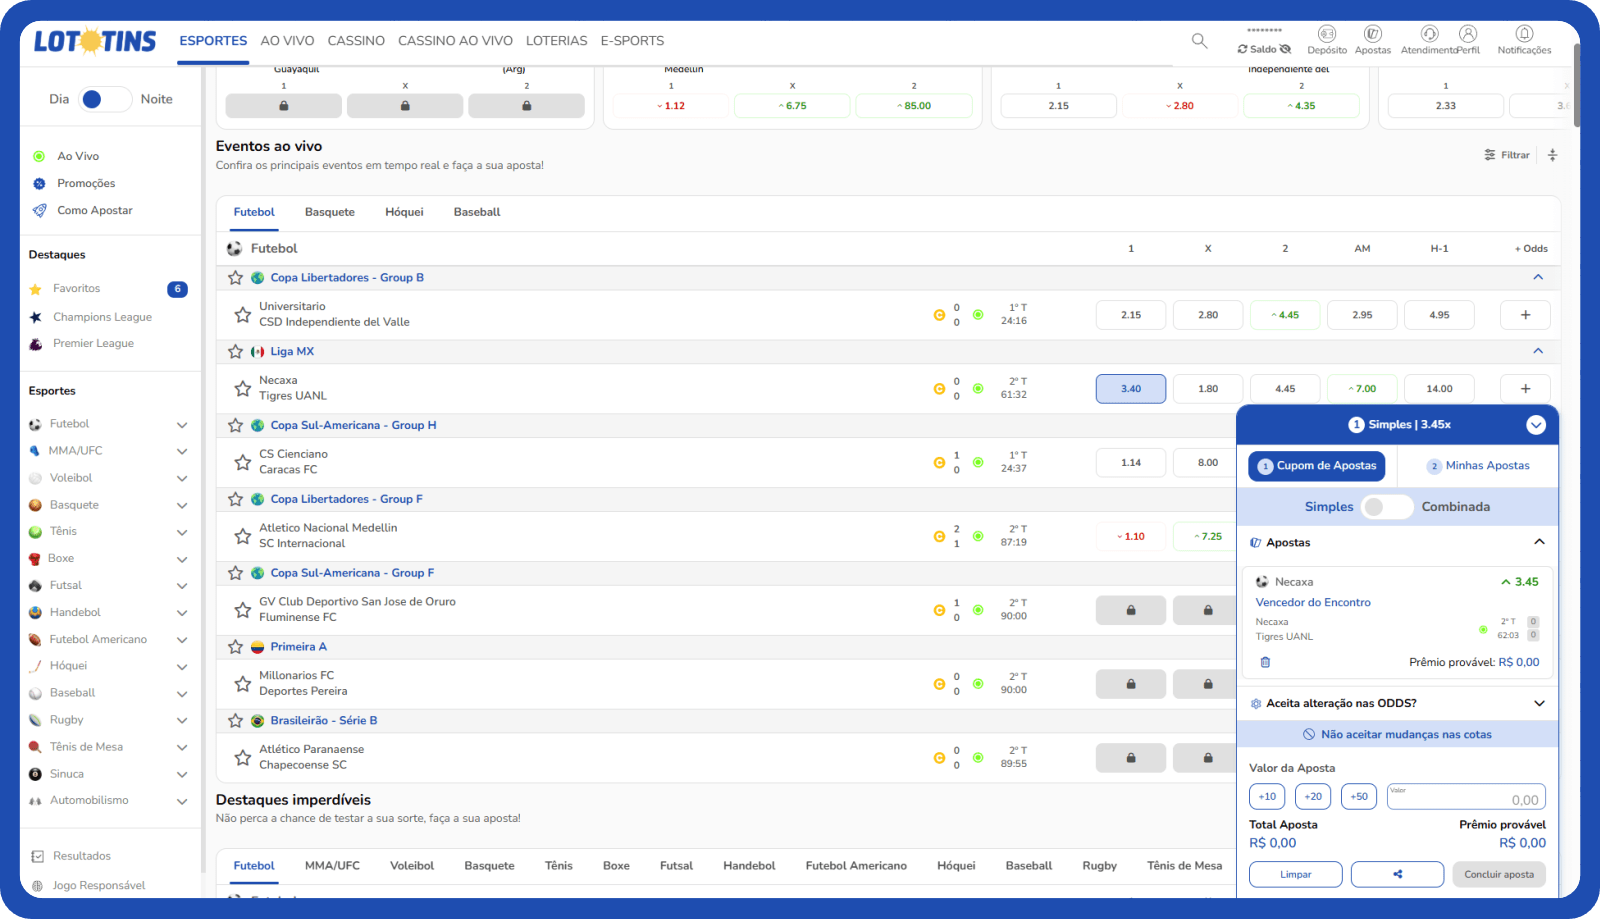Open the Minhas Apostas tab
The image size is (1600, 919).
pyautogui.click(x=1478, y=466)
